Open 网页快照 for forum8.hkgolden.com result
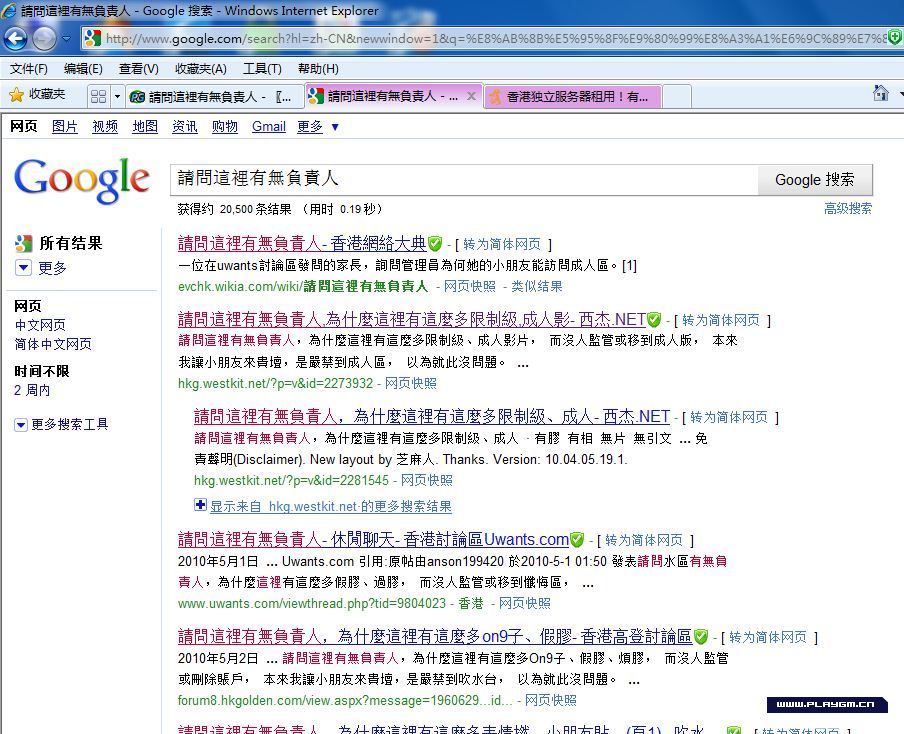Screen dimensions: 904x734 [x=551, y=701]
